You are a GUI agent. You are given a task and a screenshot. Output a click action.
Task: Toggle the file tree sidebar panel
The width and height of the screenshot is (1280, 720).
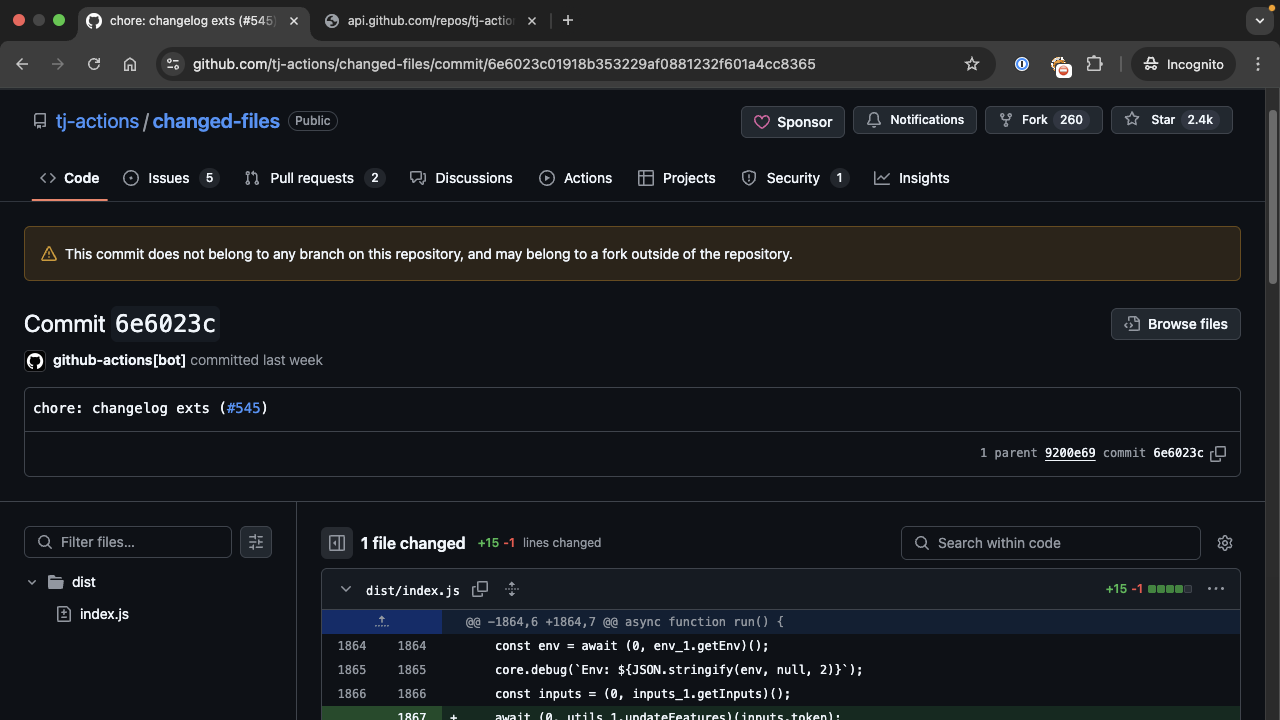pos(337,543)
